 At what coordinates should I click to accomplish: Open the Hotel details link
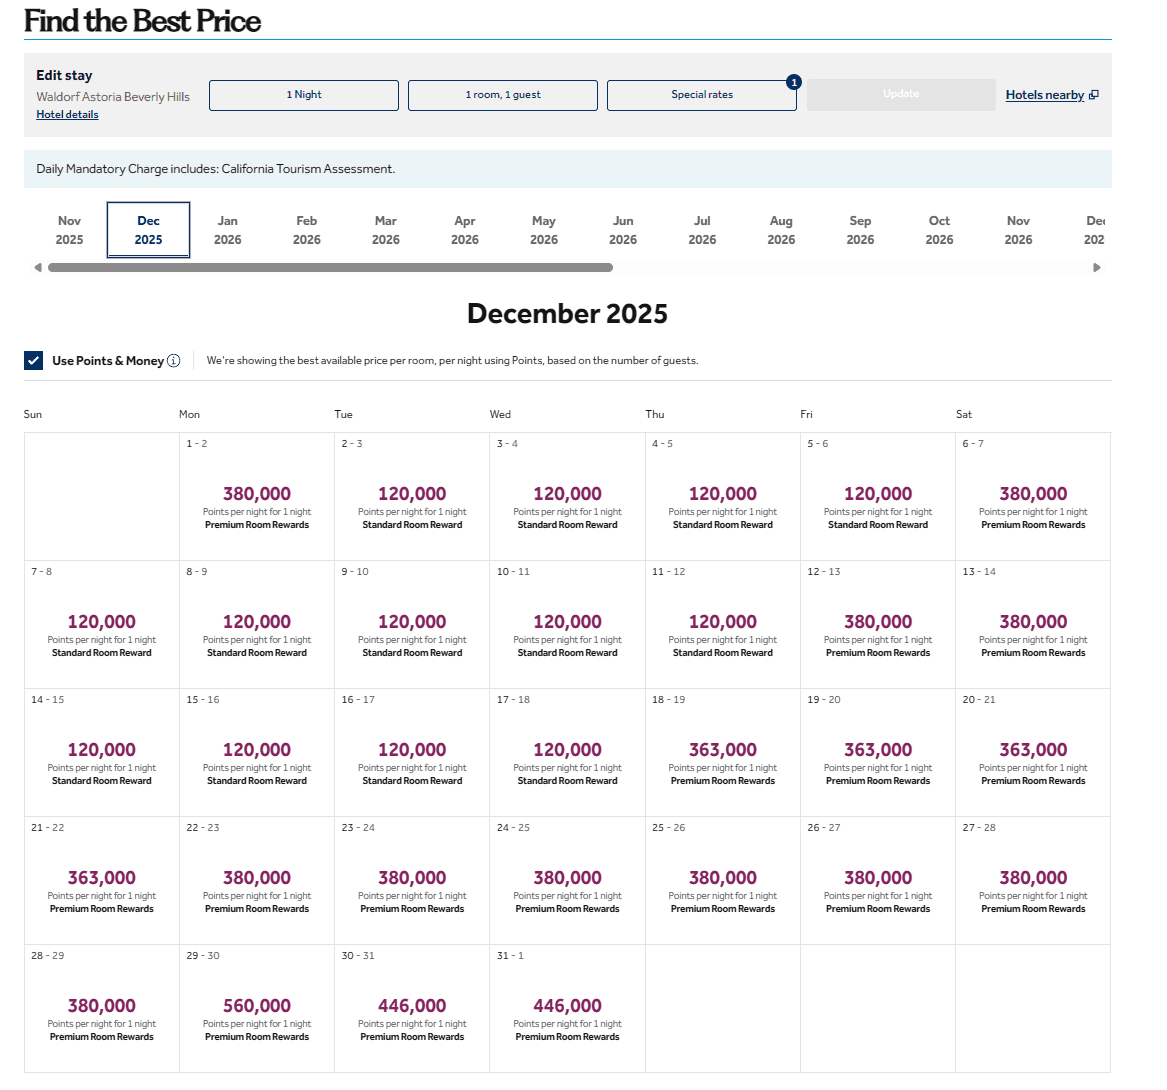pyautogui.click(x=67, y=115)
